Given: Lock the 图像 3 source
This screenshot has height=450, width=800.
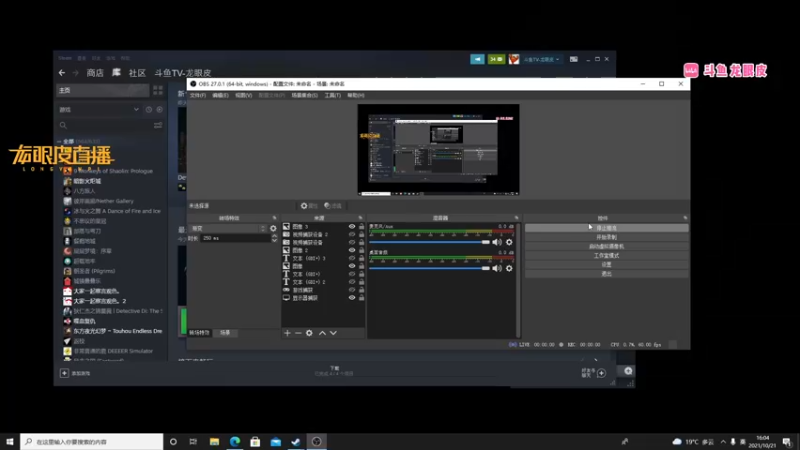Looking at the screenshot, I should coord(361,227).
